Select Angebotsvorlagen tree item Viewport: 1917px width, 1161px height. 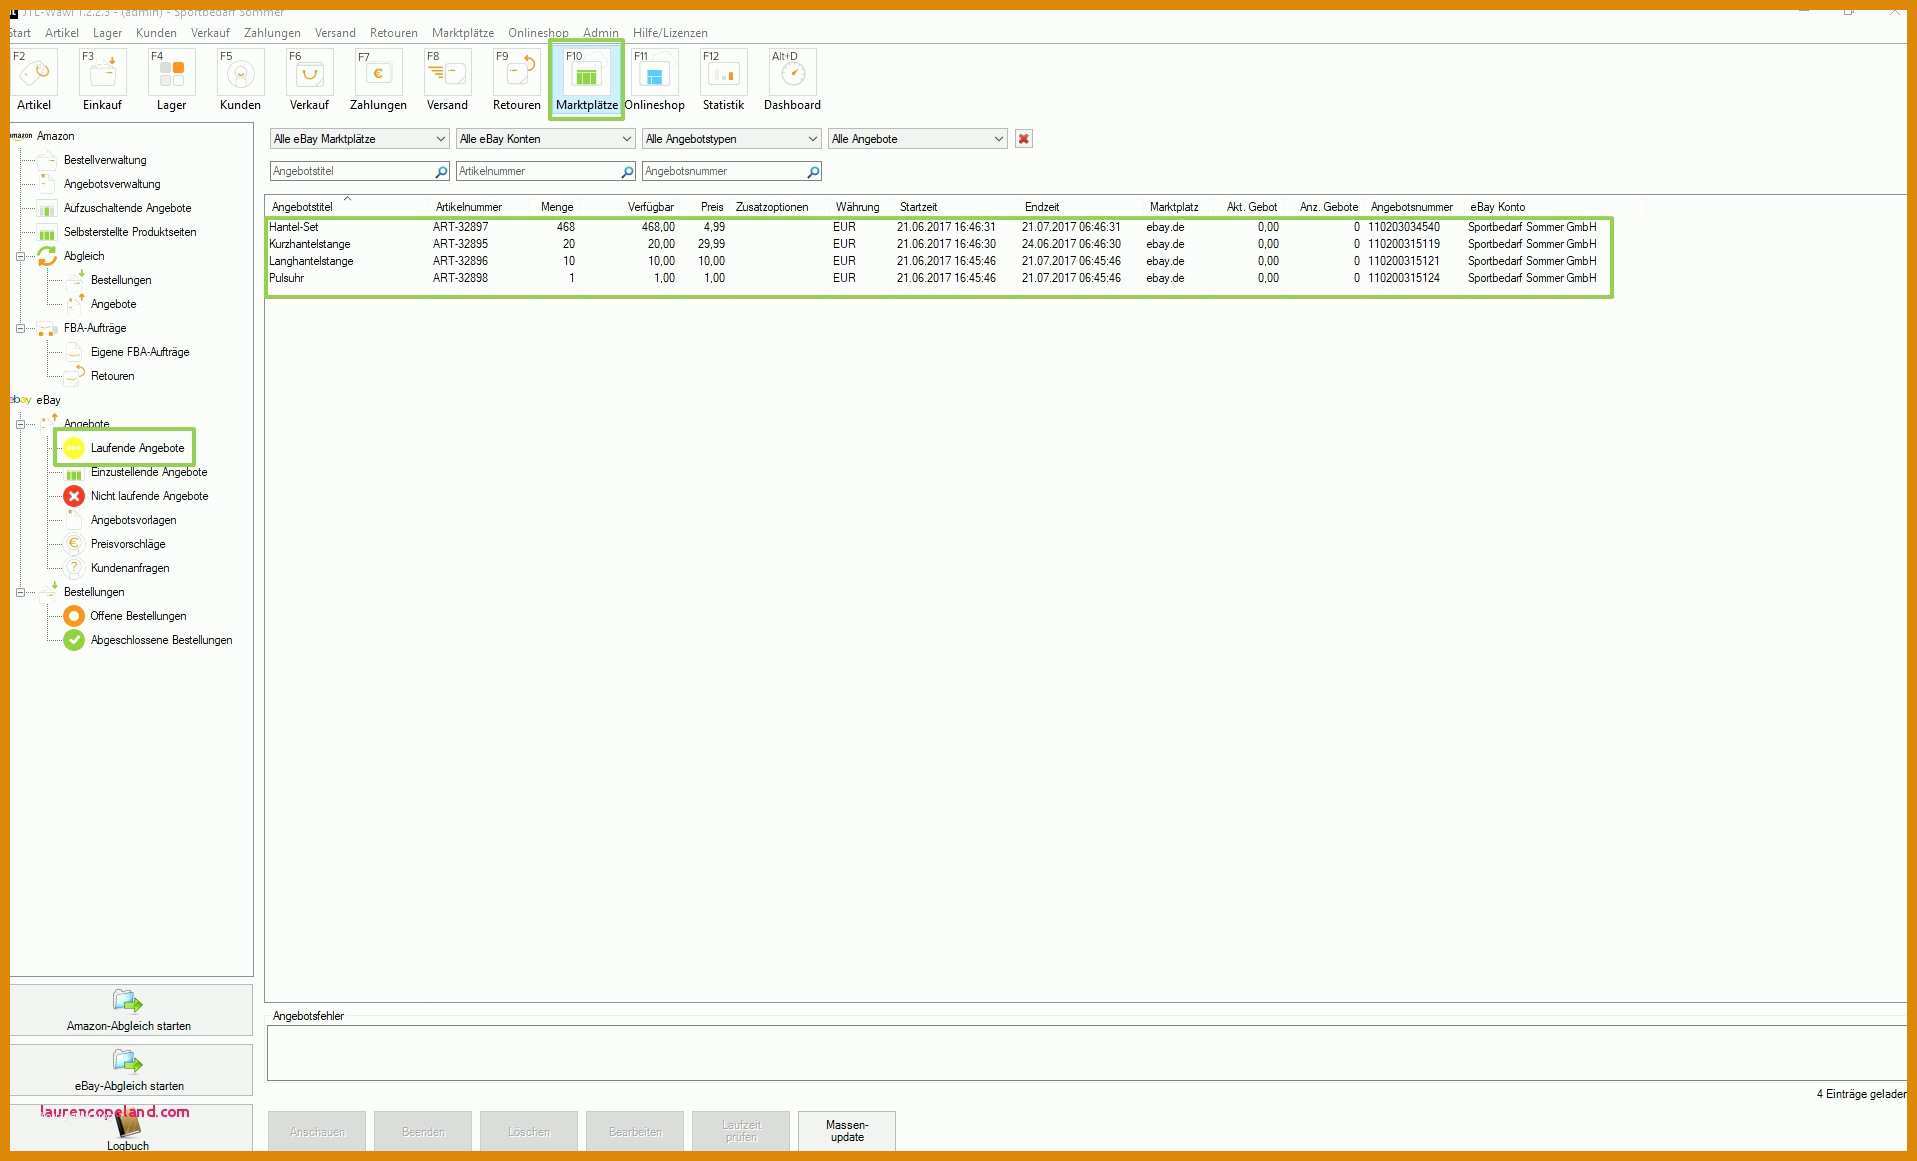click(133, 520)
